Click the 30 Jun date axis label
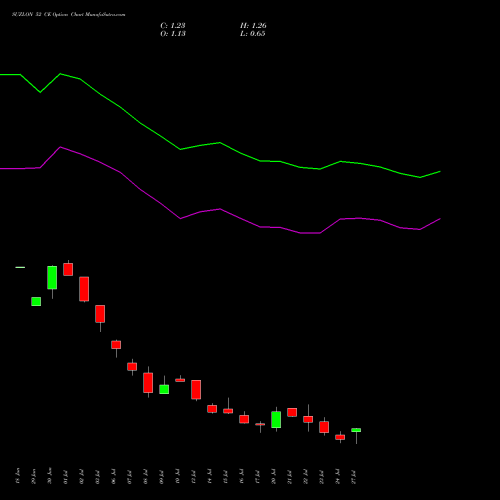 click(50, 476)
